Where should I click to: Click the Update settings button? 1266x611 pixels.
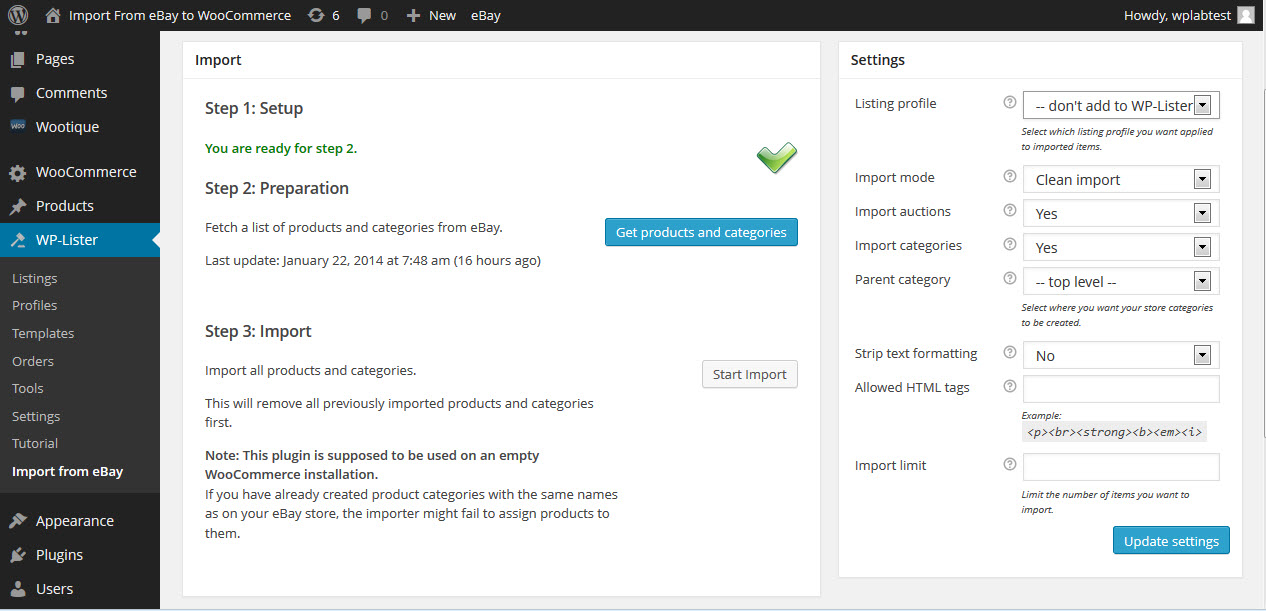pos(1171,541)
